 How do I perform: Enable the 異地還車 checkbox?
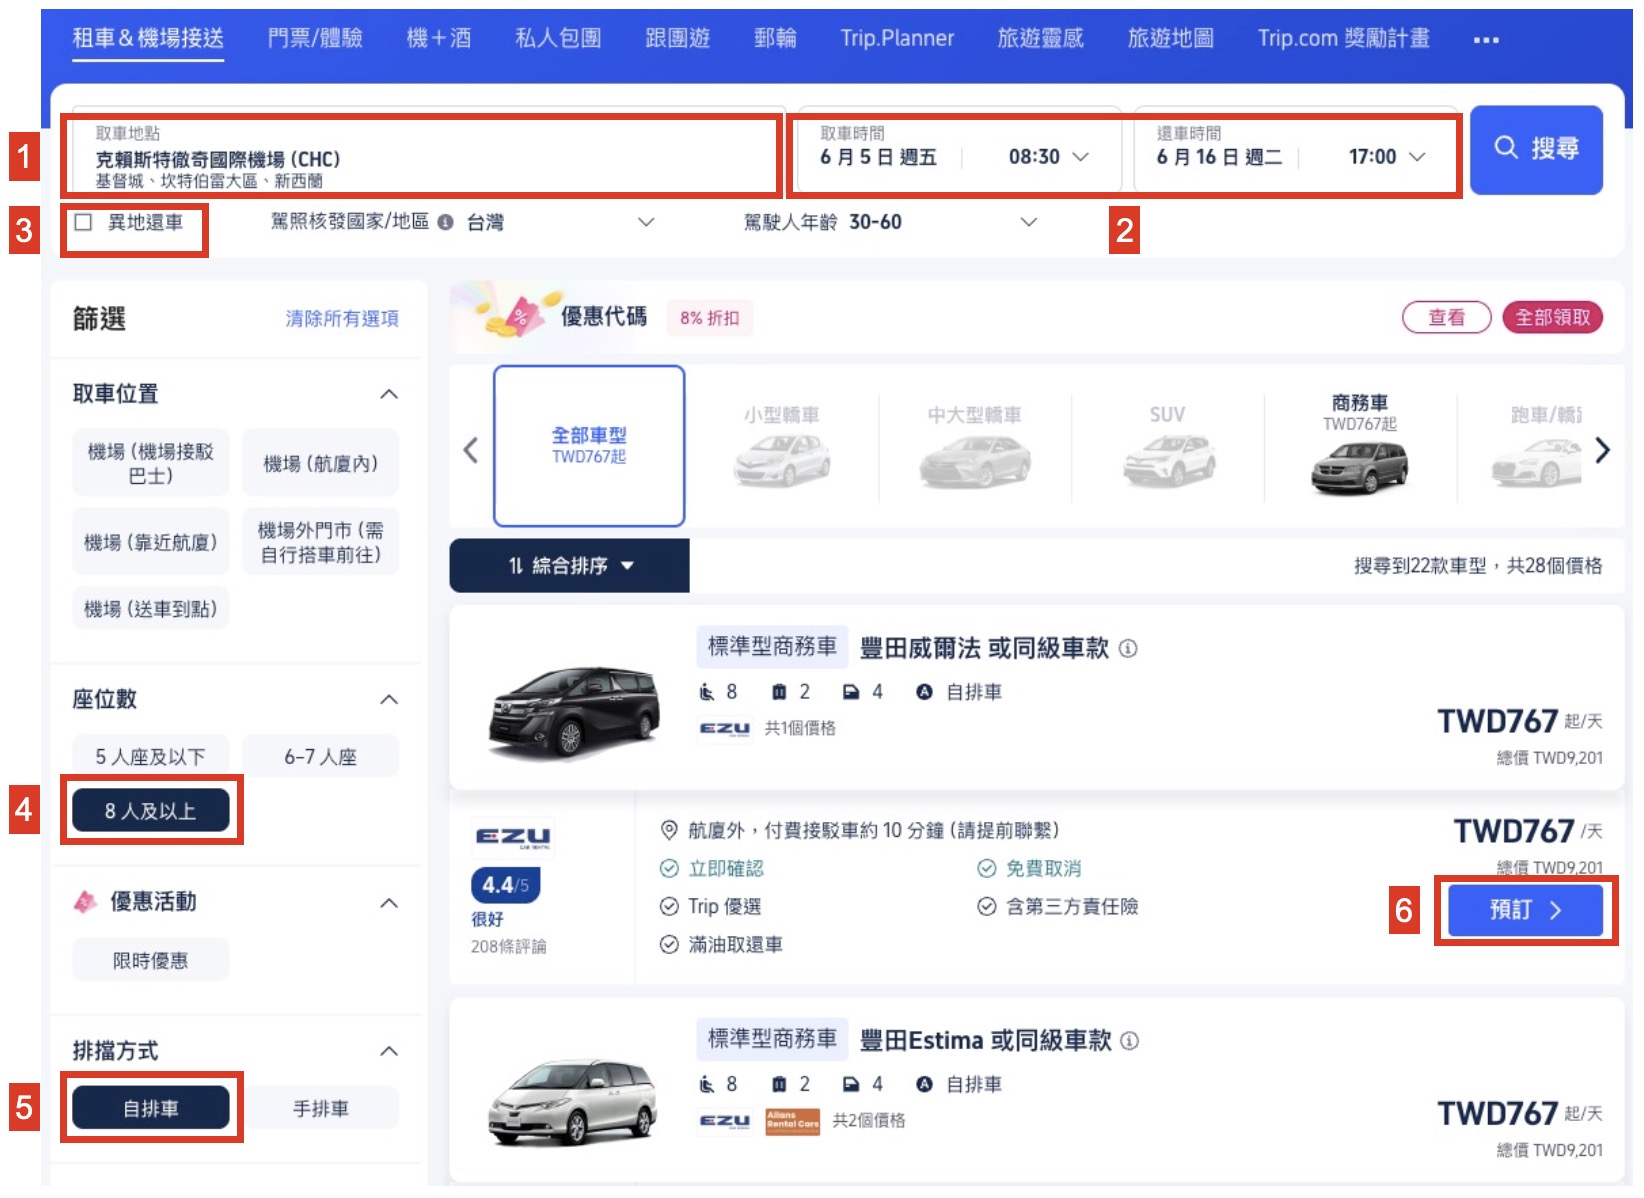pyautogui.click(x=84, y=222)
